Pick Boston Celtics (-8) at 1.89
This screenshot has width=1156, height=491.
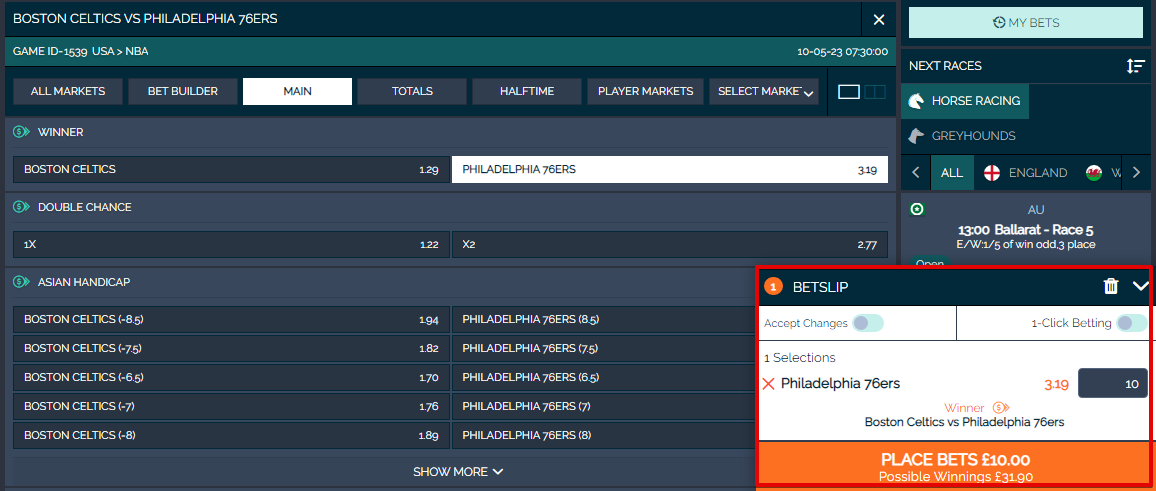[231, 435]
